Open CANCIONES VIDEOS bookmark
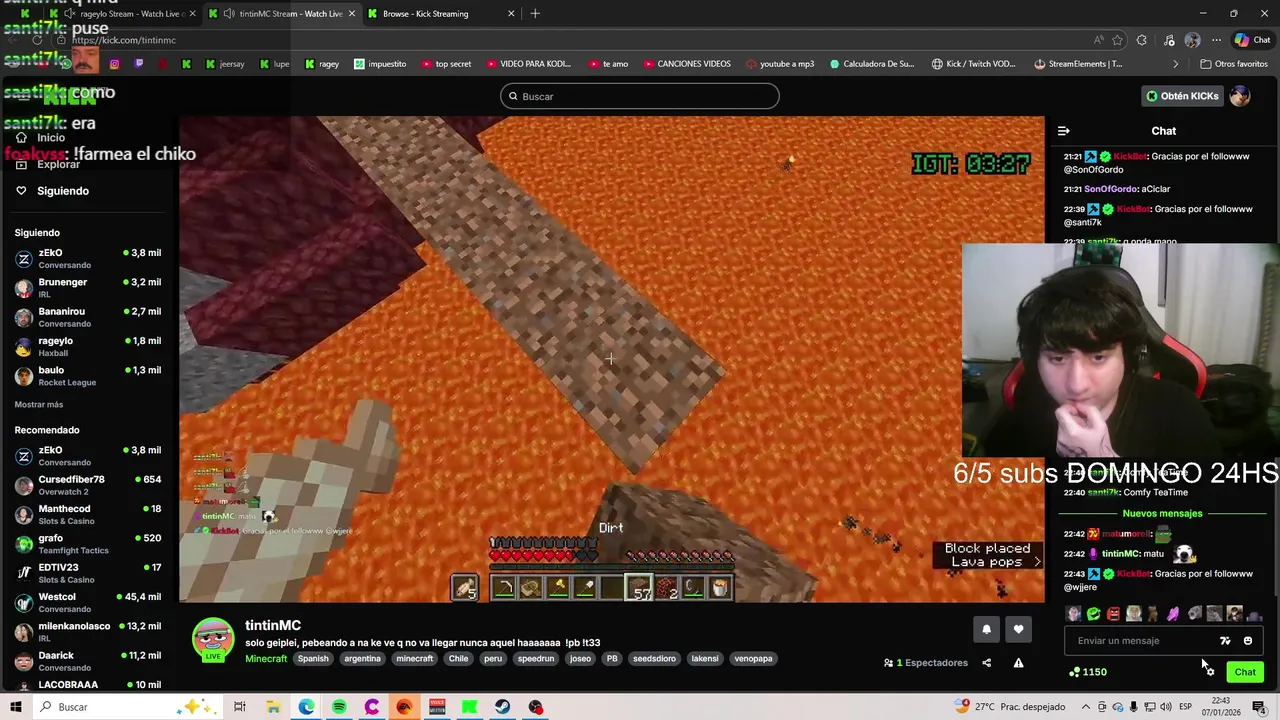Image resolution: width=1280 pixels, height=720 pixels. tap(686, 64)
